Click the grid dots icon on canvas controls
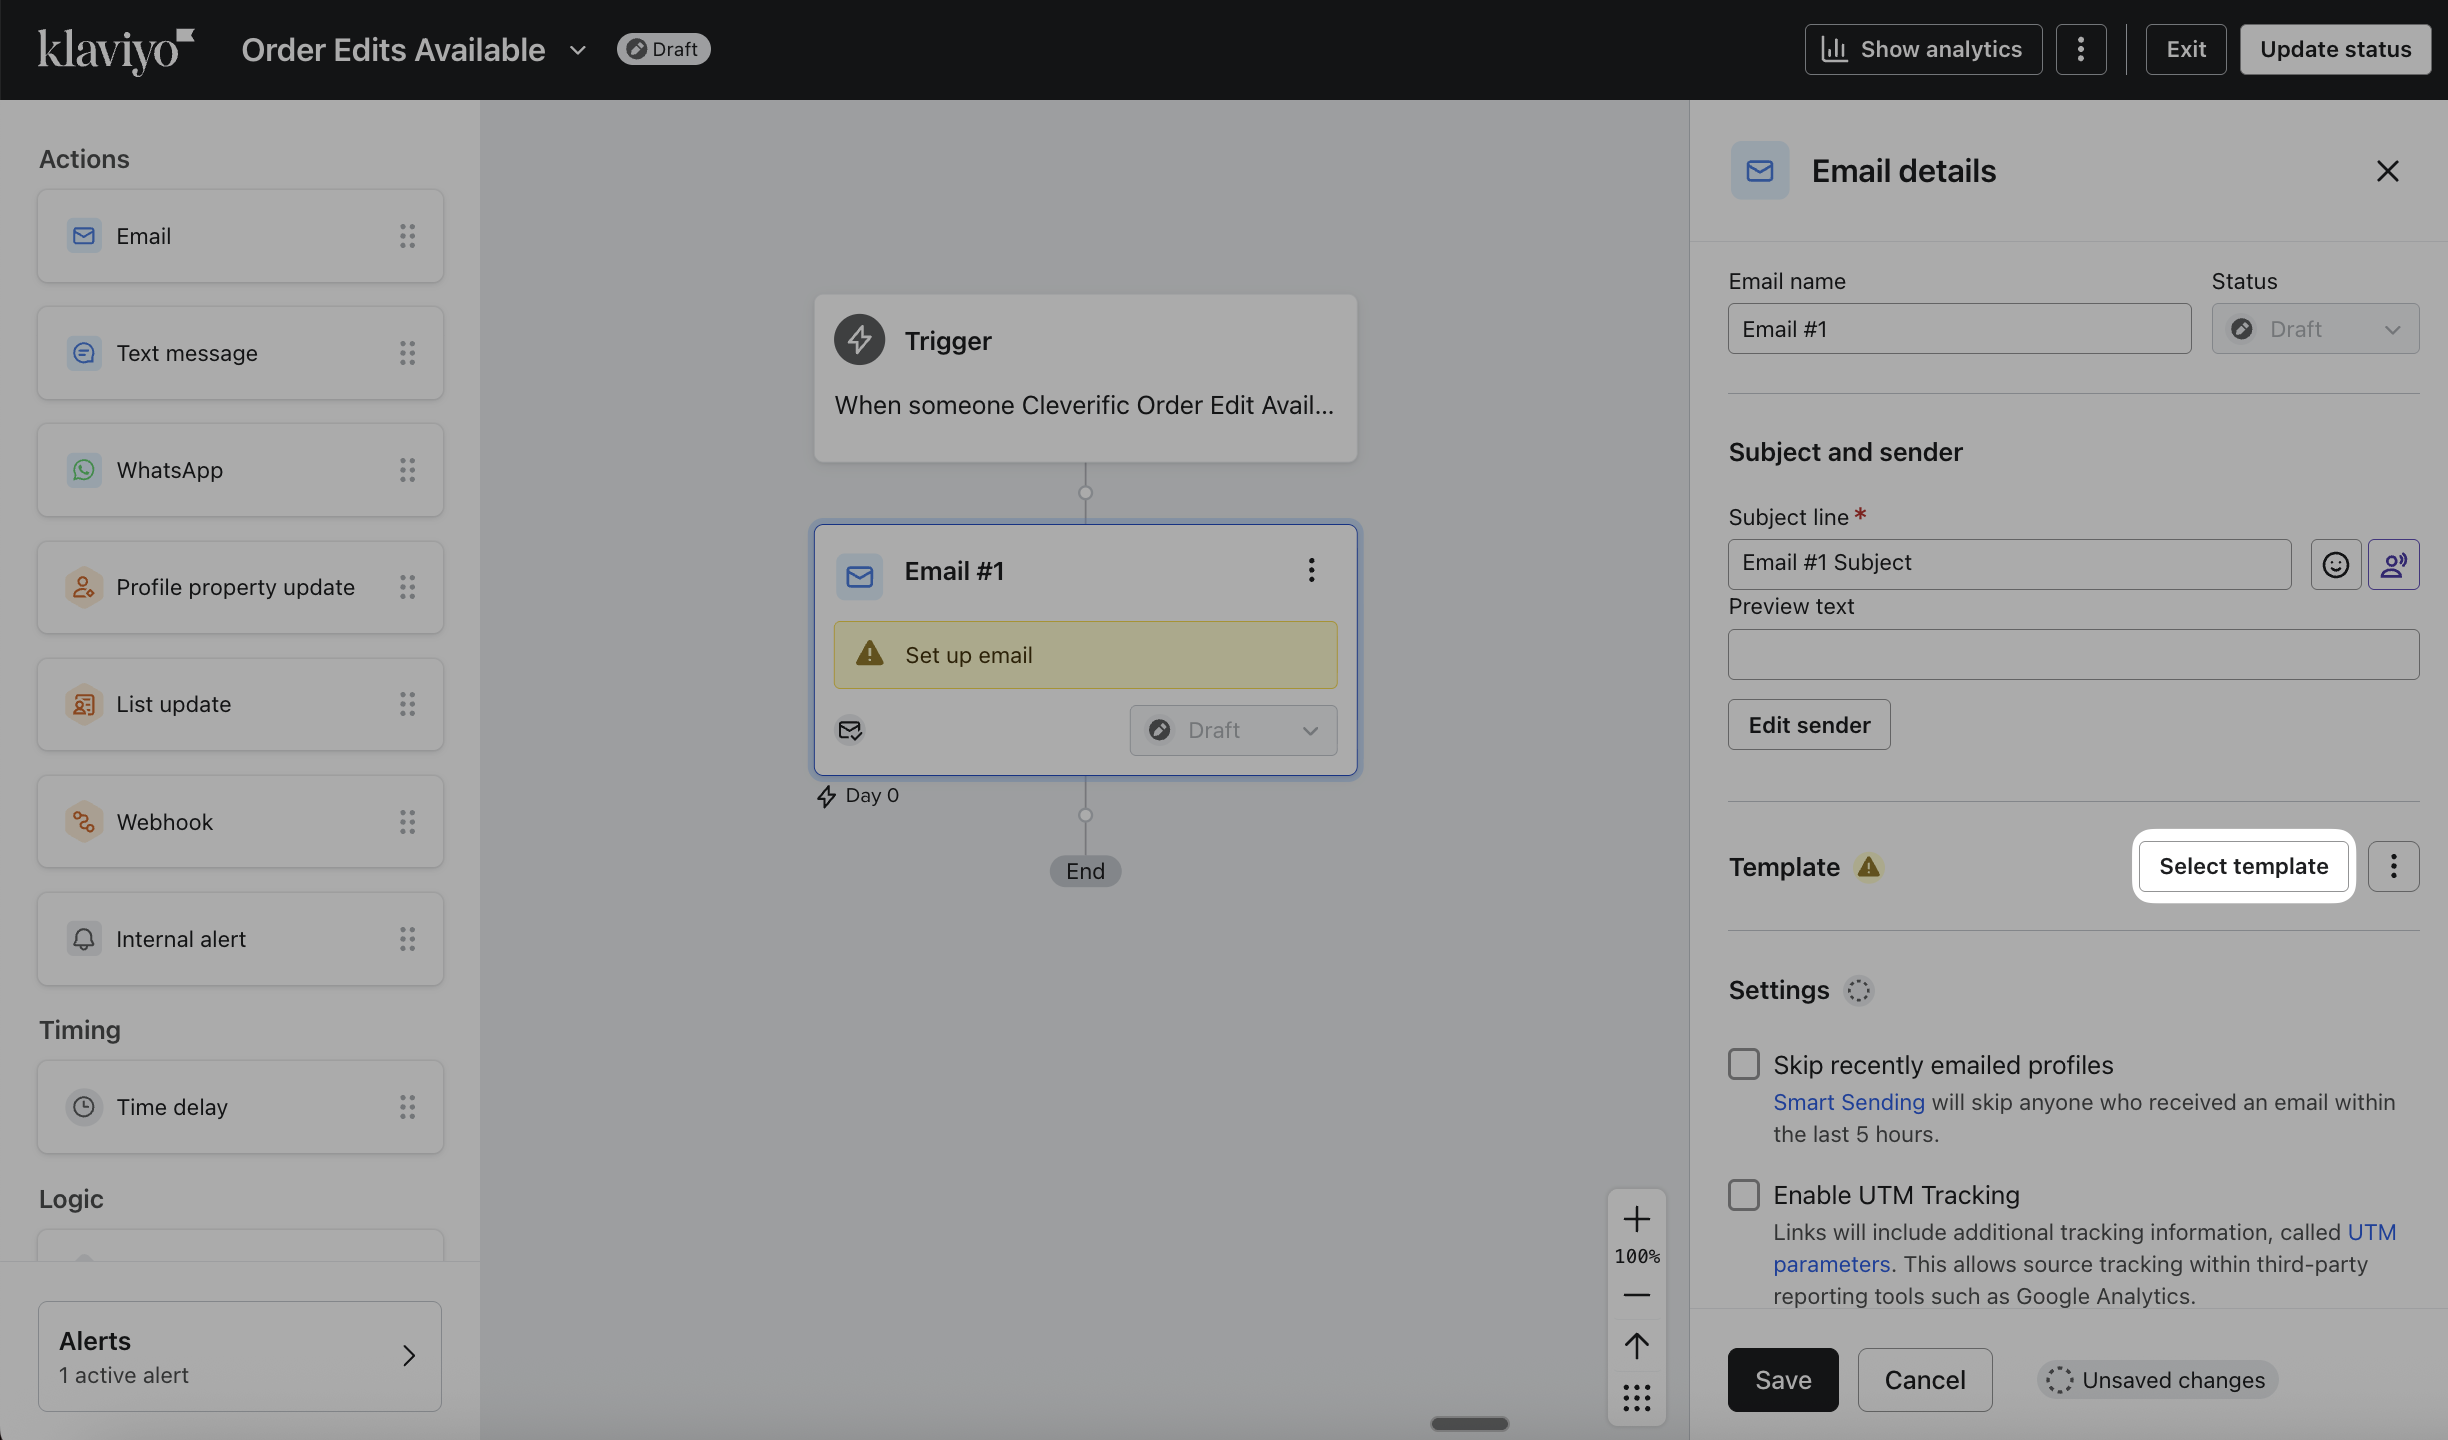This screenshot has height=1440, width=2448. click(x=1636, y=1397)
